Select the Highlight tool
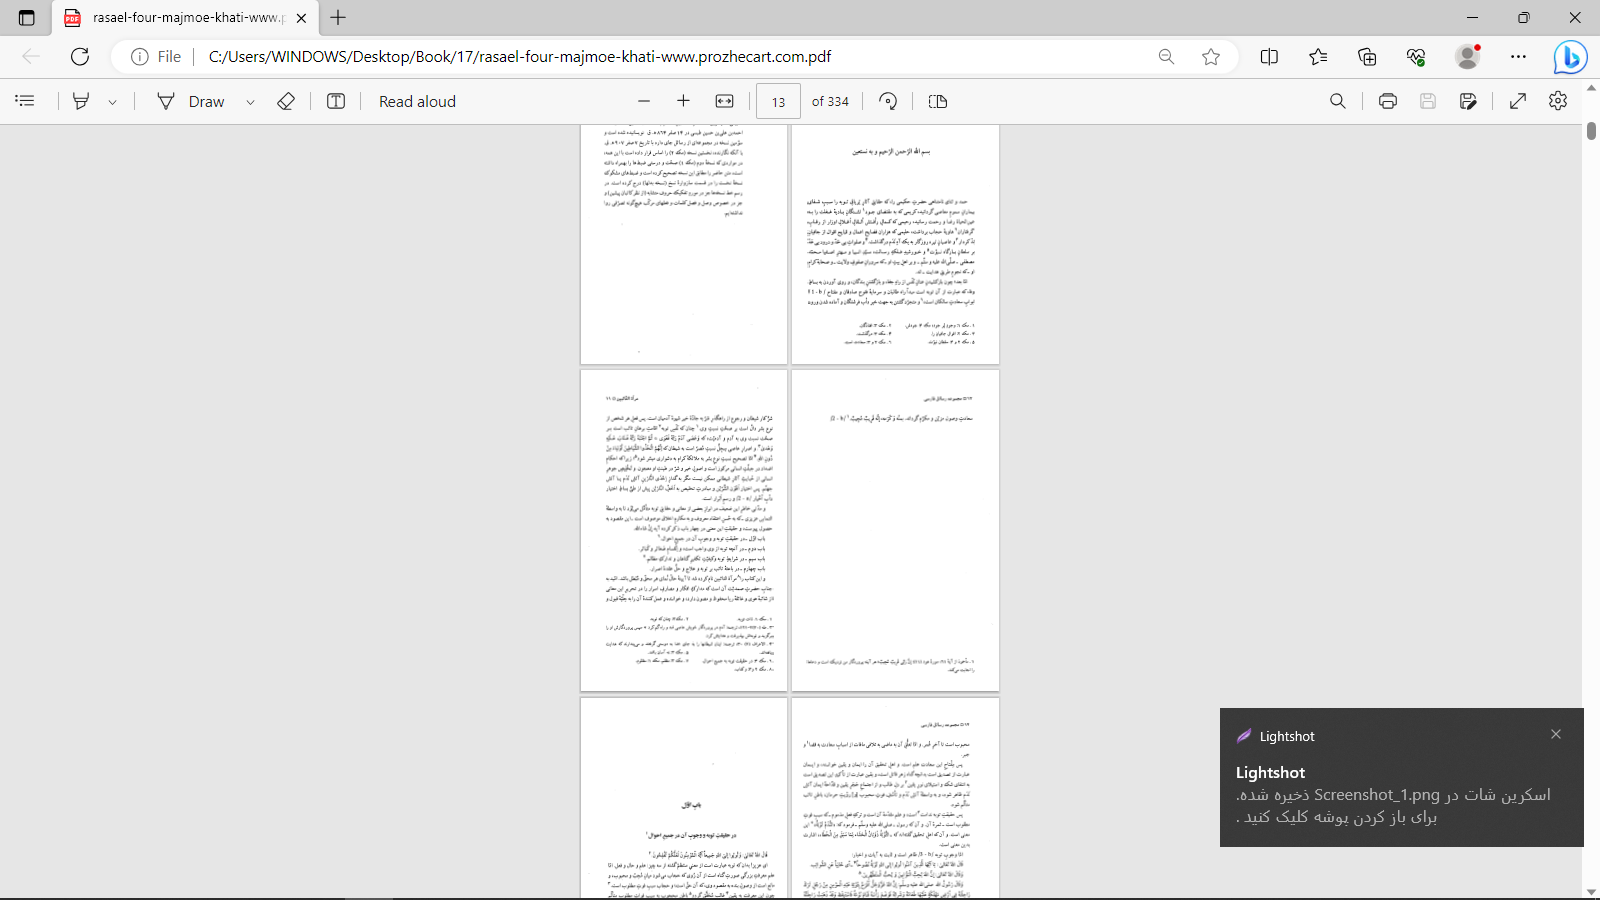Screen dimensions: 1600x900 [81, 101]
